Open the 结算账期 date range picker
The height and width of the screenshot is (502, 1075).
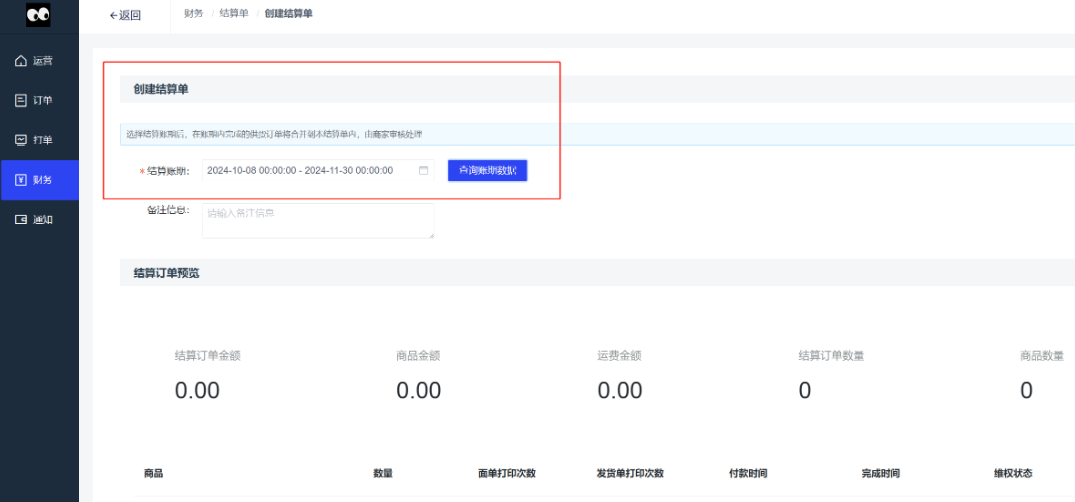pos(300,171)
